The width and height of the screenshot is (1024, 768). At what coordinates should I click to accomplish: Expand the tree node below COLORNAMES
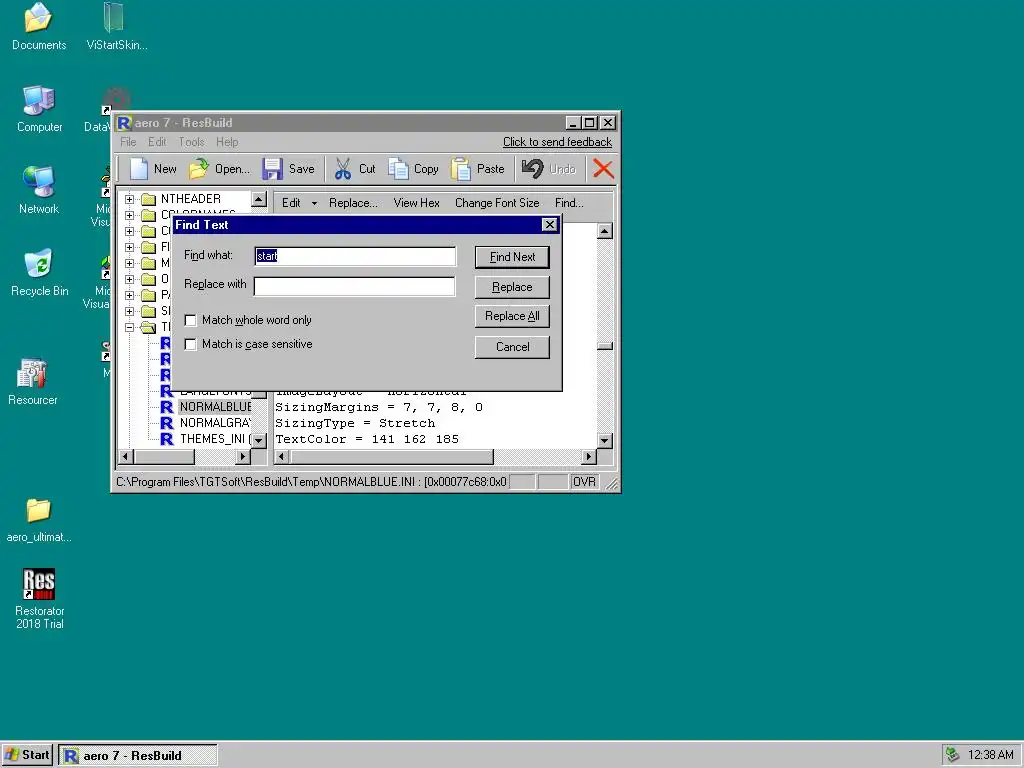point(129,231)
